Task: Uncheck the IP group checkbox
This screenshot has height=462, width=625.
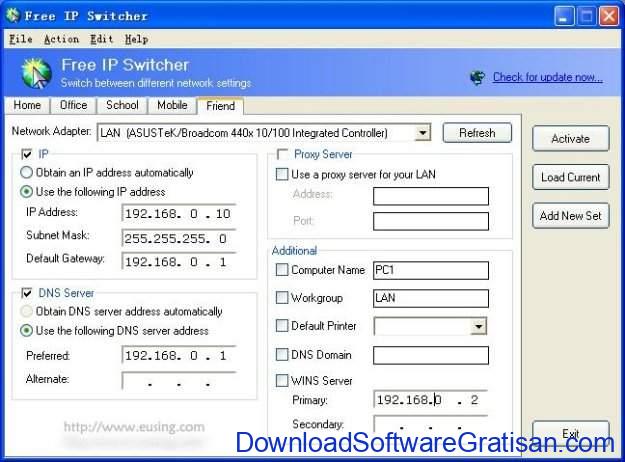Action: [x=27, y=154]
